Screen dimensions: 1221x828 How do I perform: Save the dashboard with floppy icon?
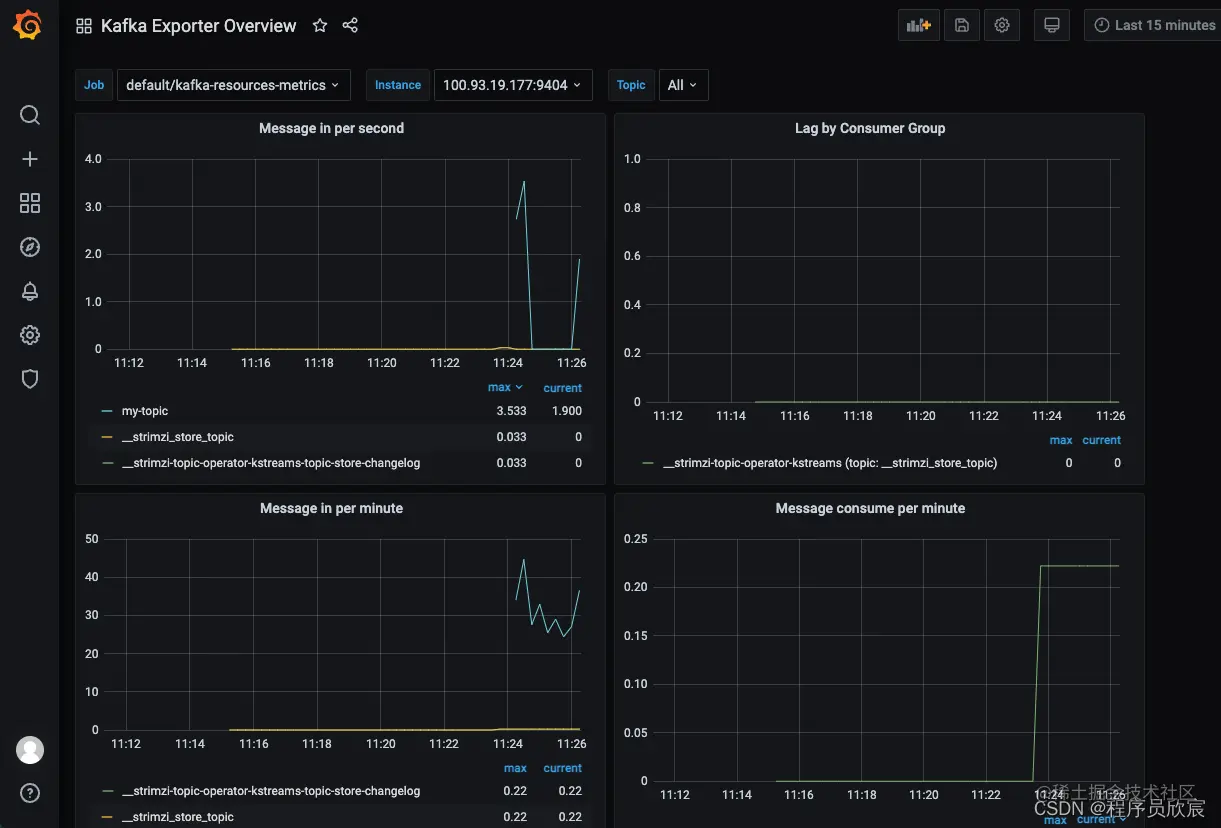[961, 25]
